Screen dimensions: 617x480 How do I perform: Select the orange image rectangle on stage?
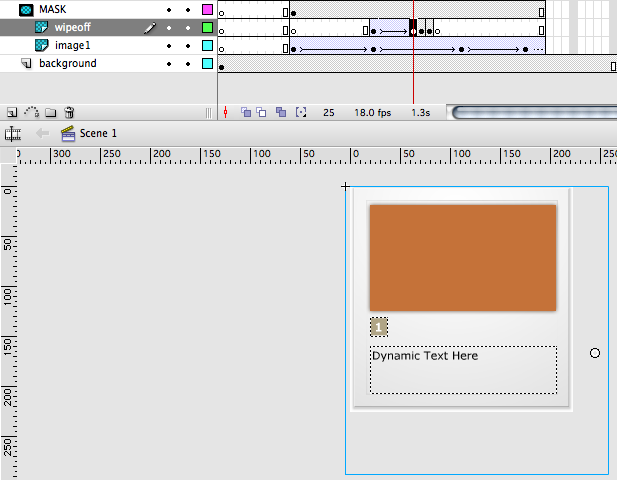click(x=463, y=258)
